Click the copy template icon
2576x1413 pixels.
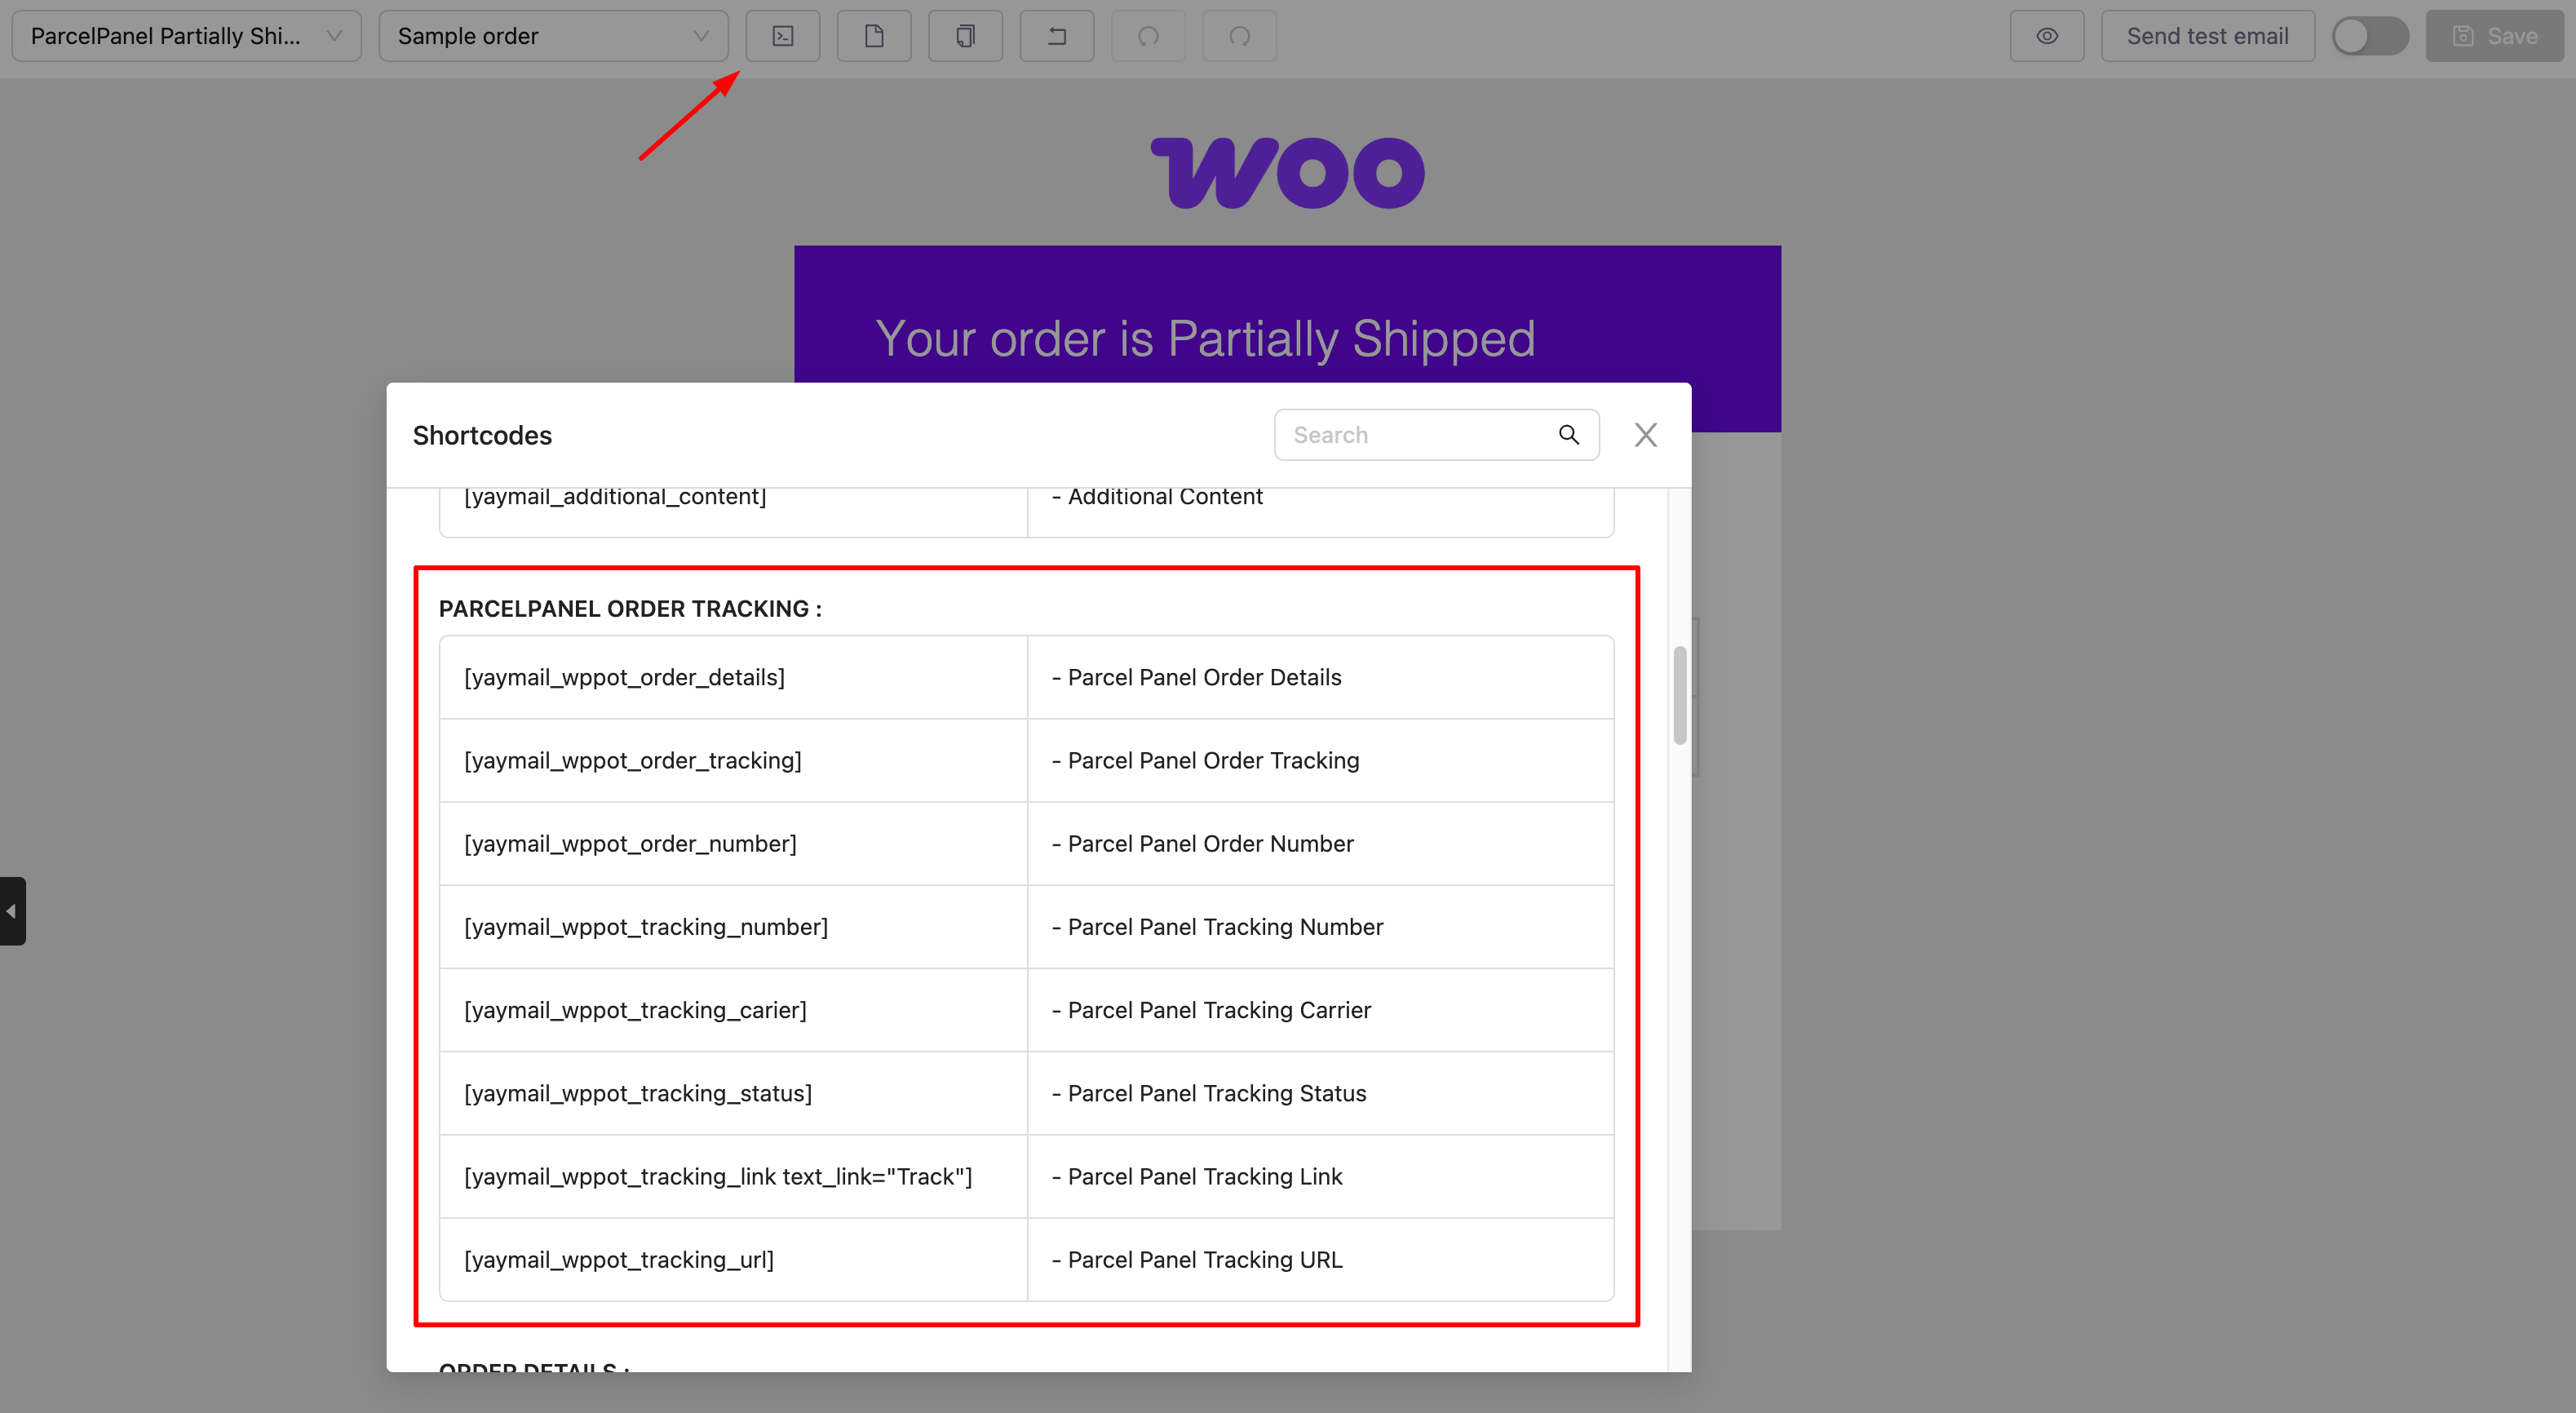pyautogui.click(x=964, y=36)
